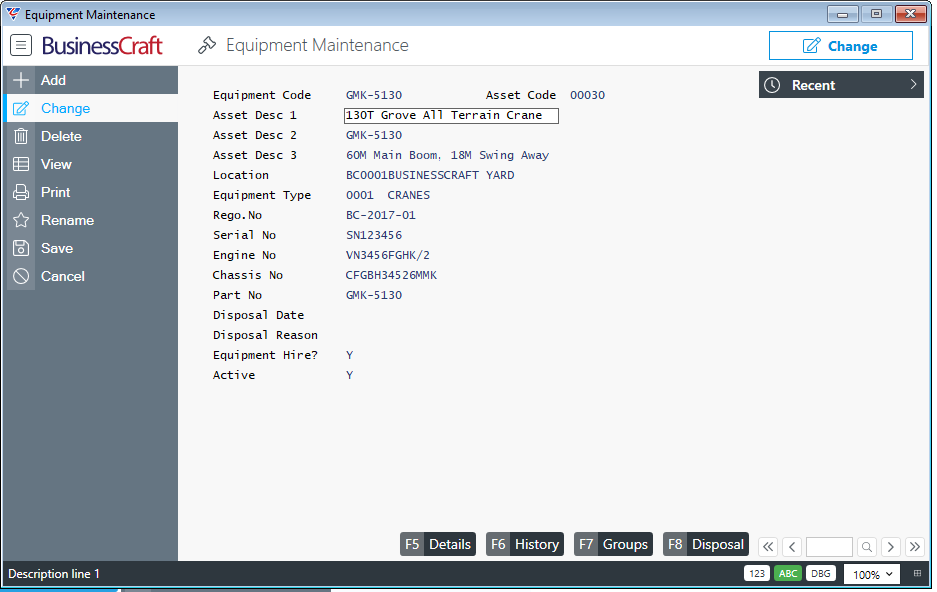Open the 100% zoom level dropdown
937x592 pixels.
coord(871,574)
